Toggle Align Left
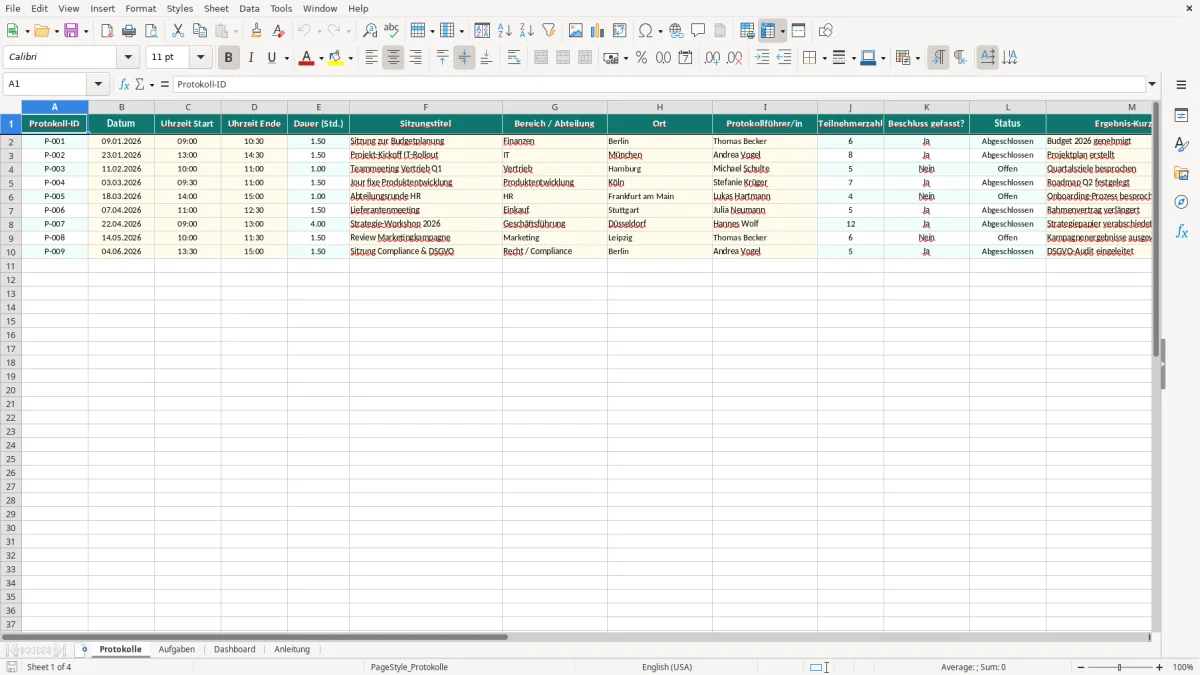The width and height of the screenshot is (1200, 675). (371, 58)
